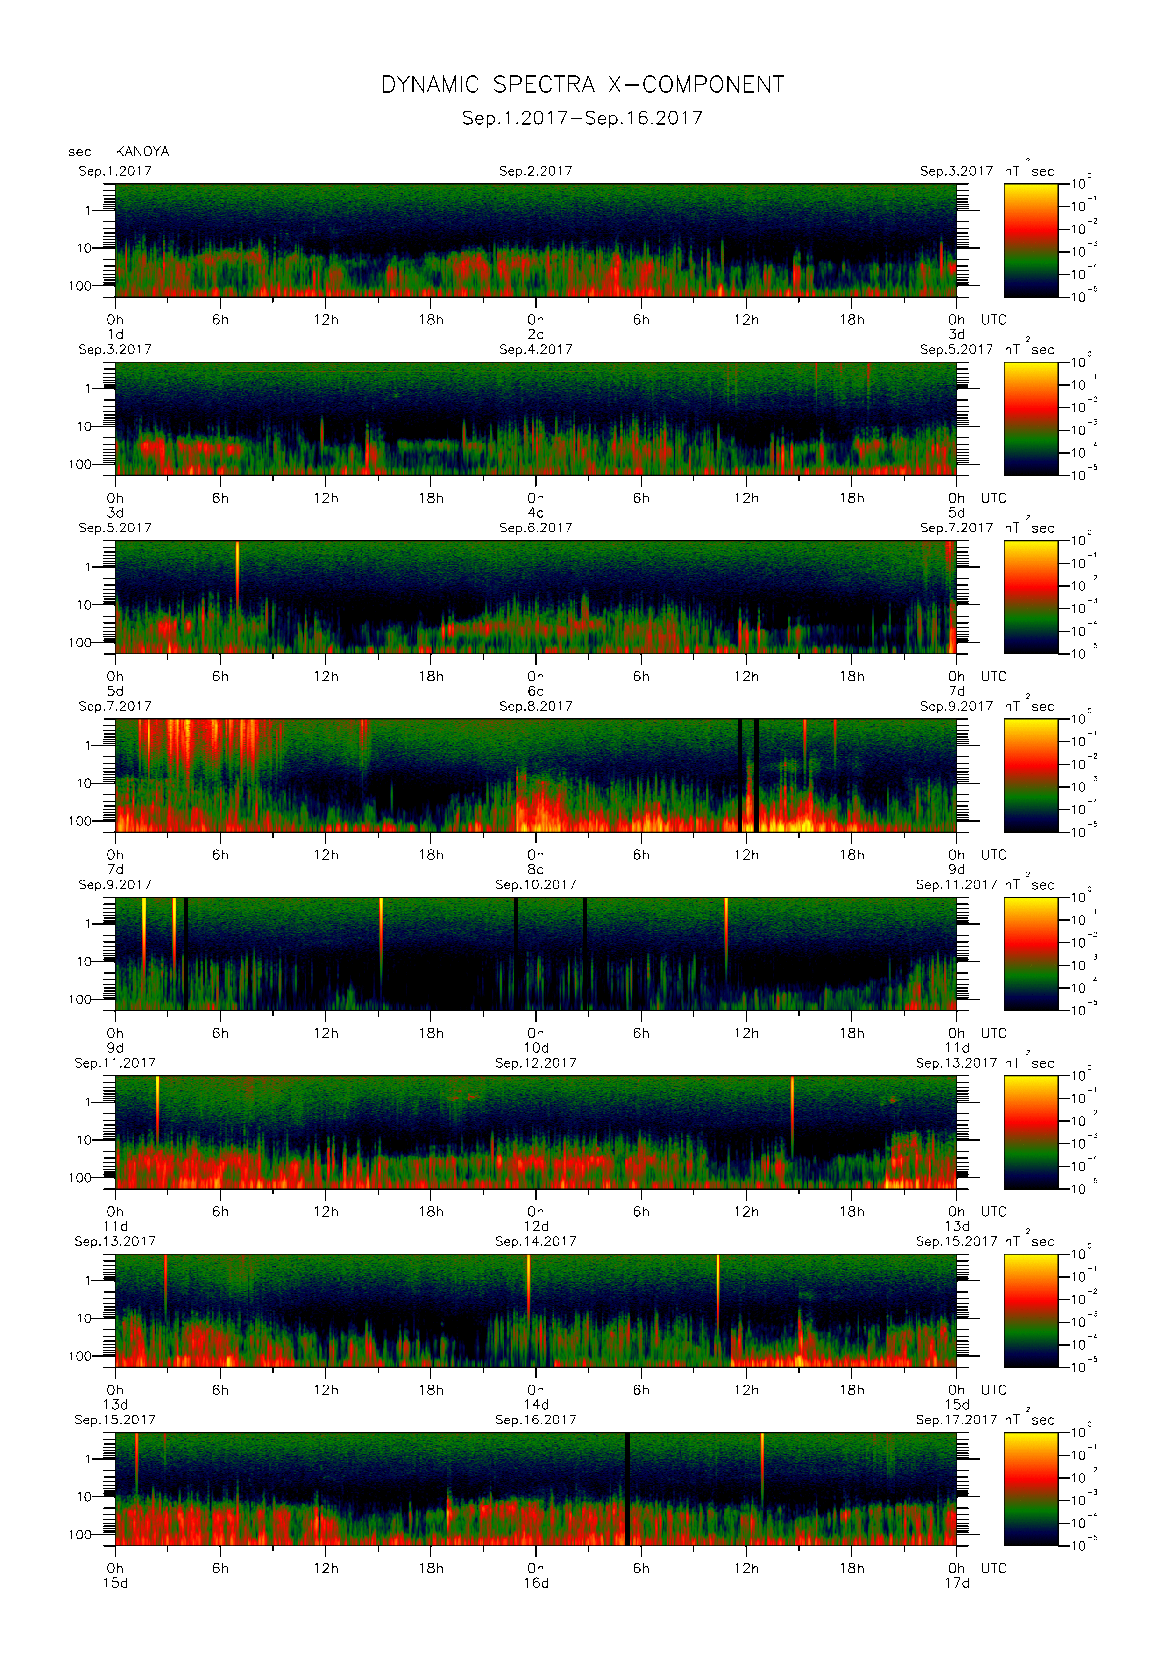Click the black data gap in the bottom spectrogram
This screenshot has width=1165, height=1679.
point(627,1489)
